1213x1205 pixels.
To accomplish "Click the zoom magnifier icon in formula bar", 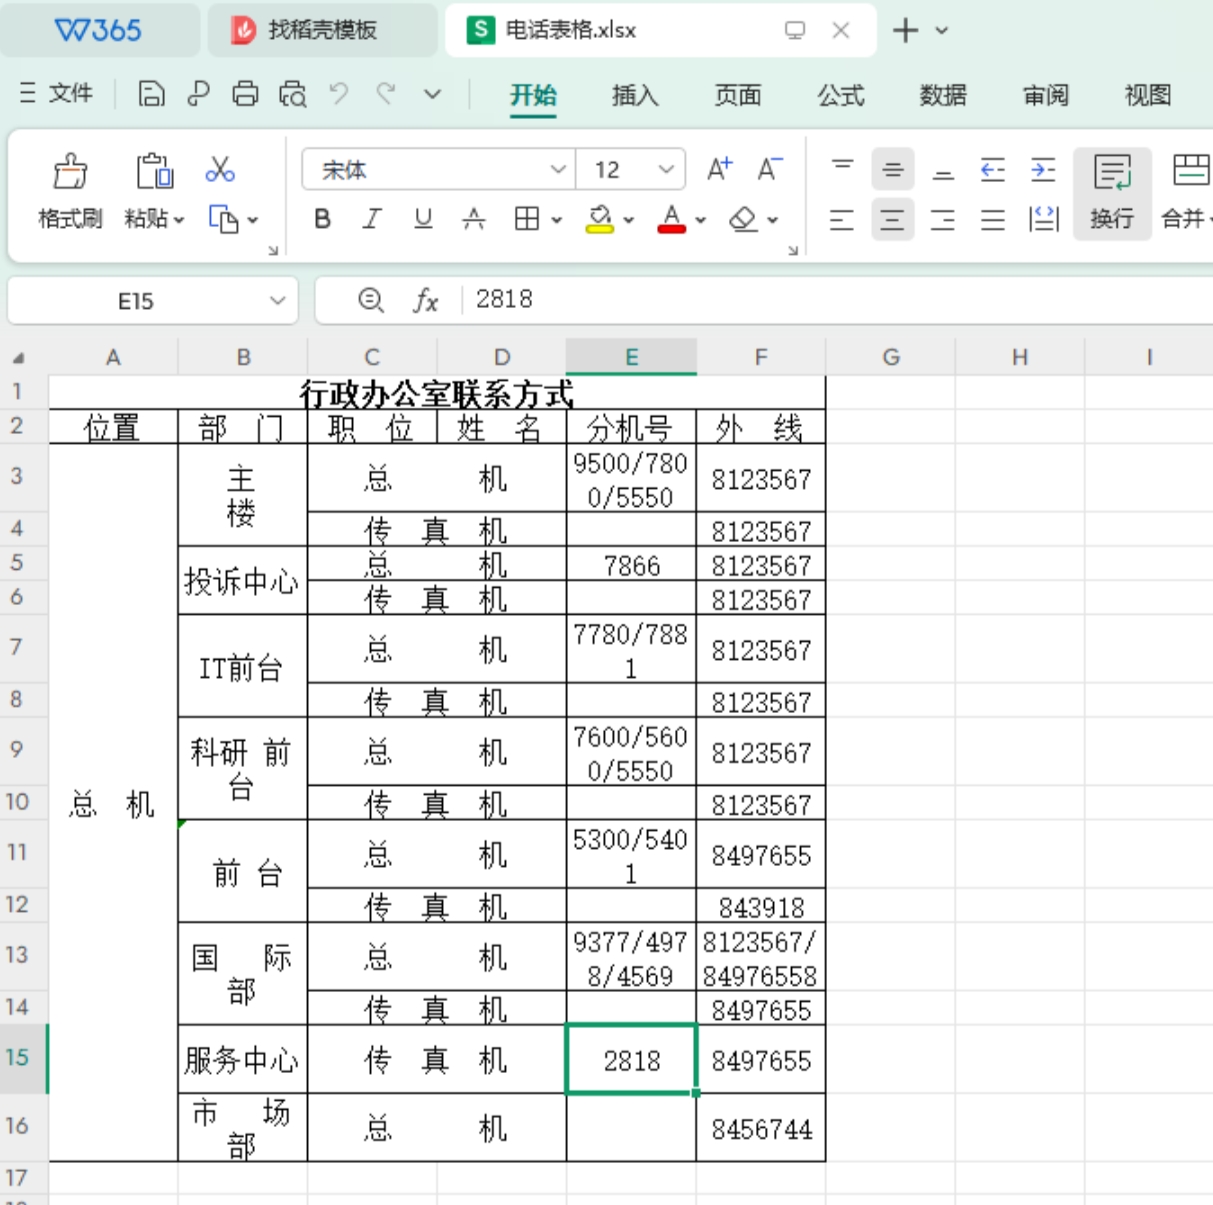I will pos(371,300).
